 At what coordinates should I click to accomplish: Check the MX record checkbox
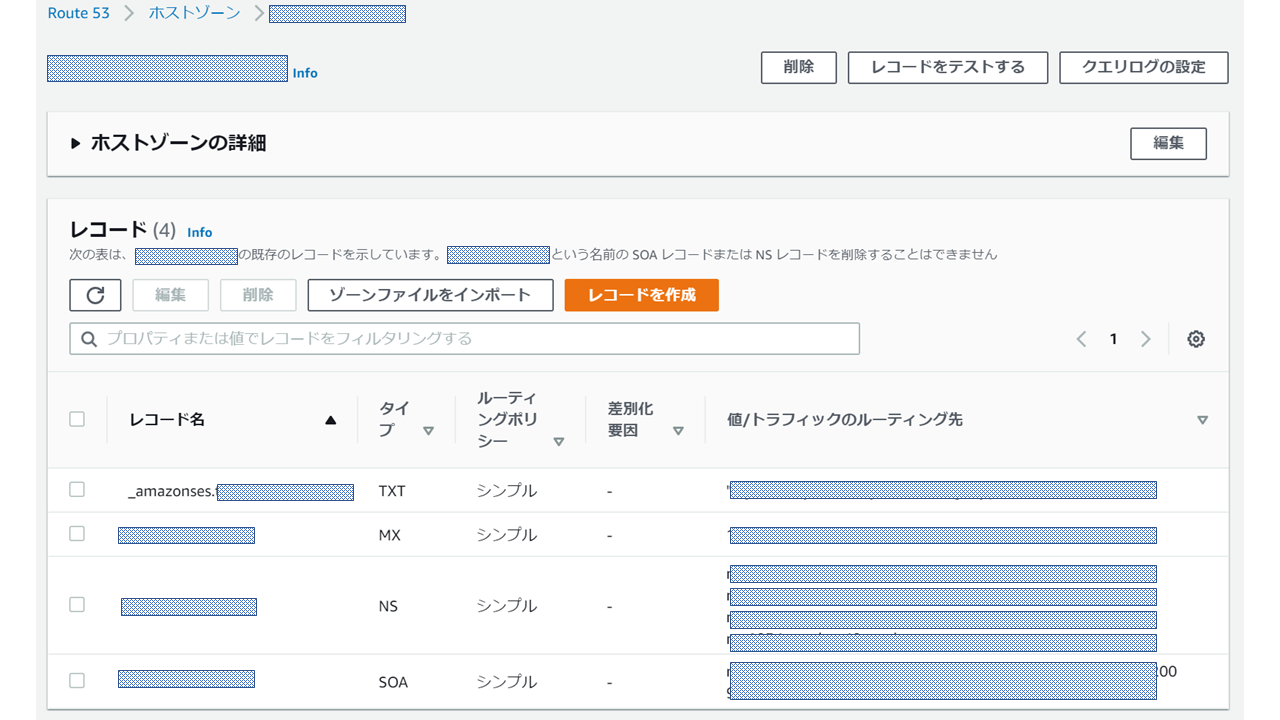[77, 534]
